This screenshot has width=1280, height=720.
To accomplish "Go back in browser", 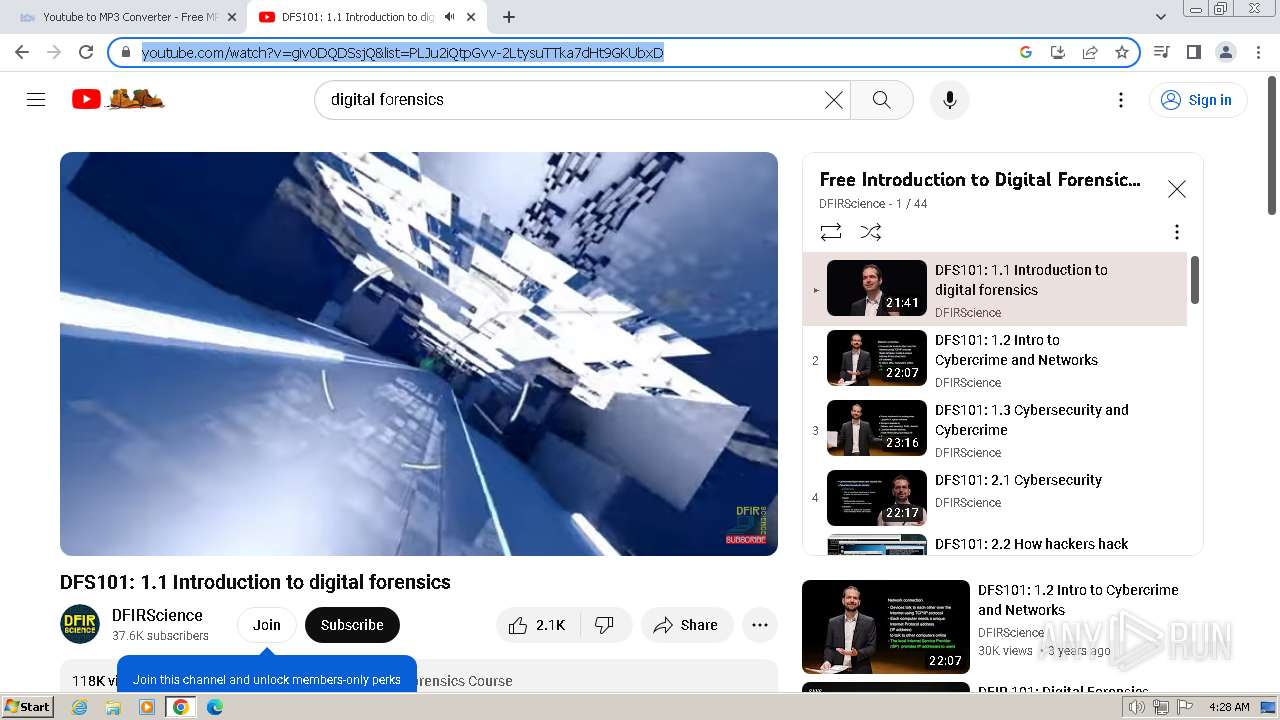I will tap(22, 52).
